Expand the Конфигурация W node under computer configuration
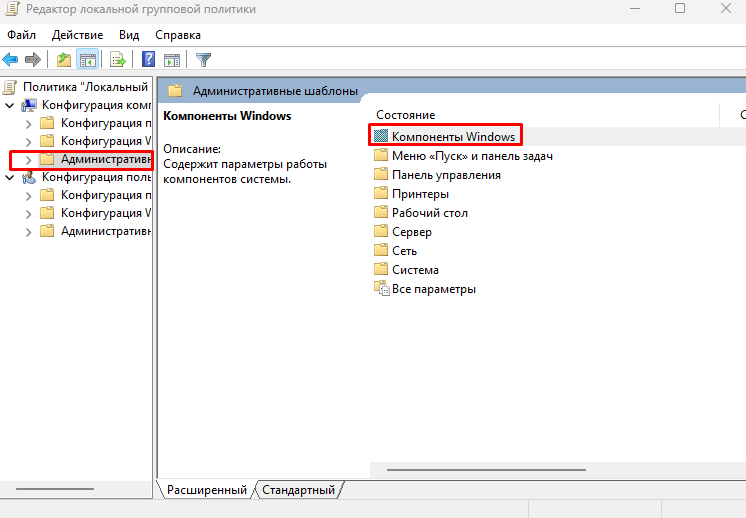 pyautogui.click(x=29, y=142)
